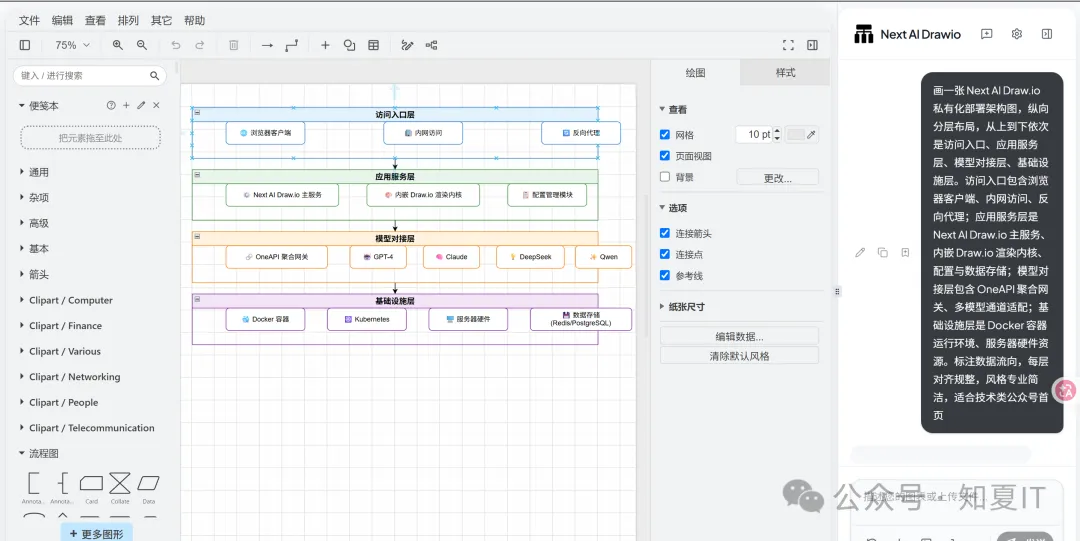Copy the chat message
Image resolution: width=1080 pixels, height=541 pixels.
[882, 253]
